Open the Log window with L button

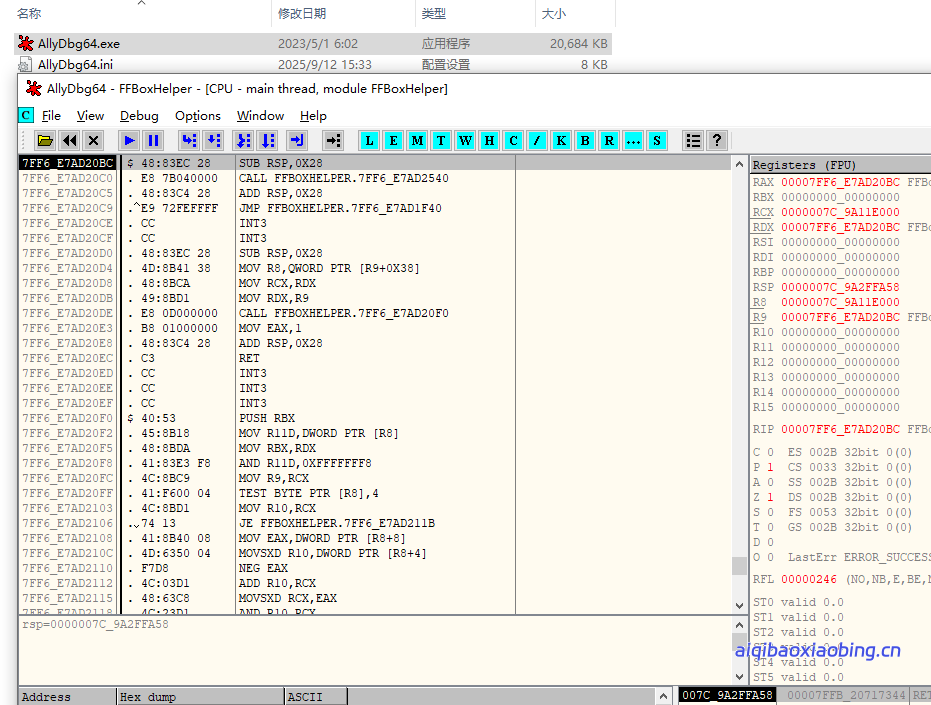[369, 141]
